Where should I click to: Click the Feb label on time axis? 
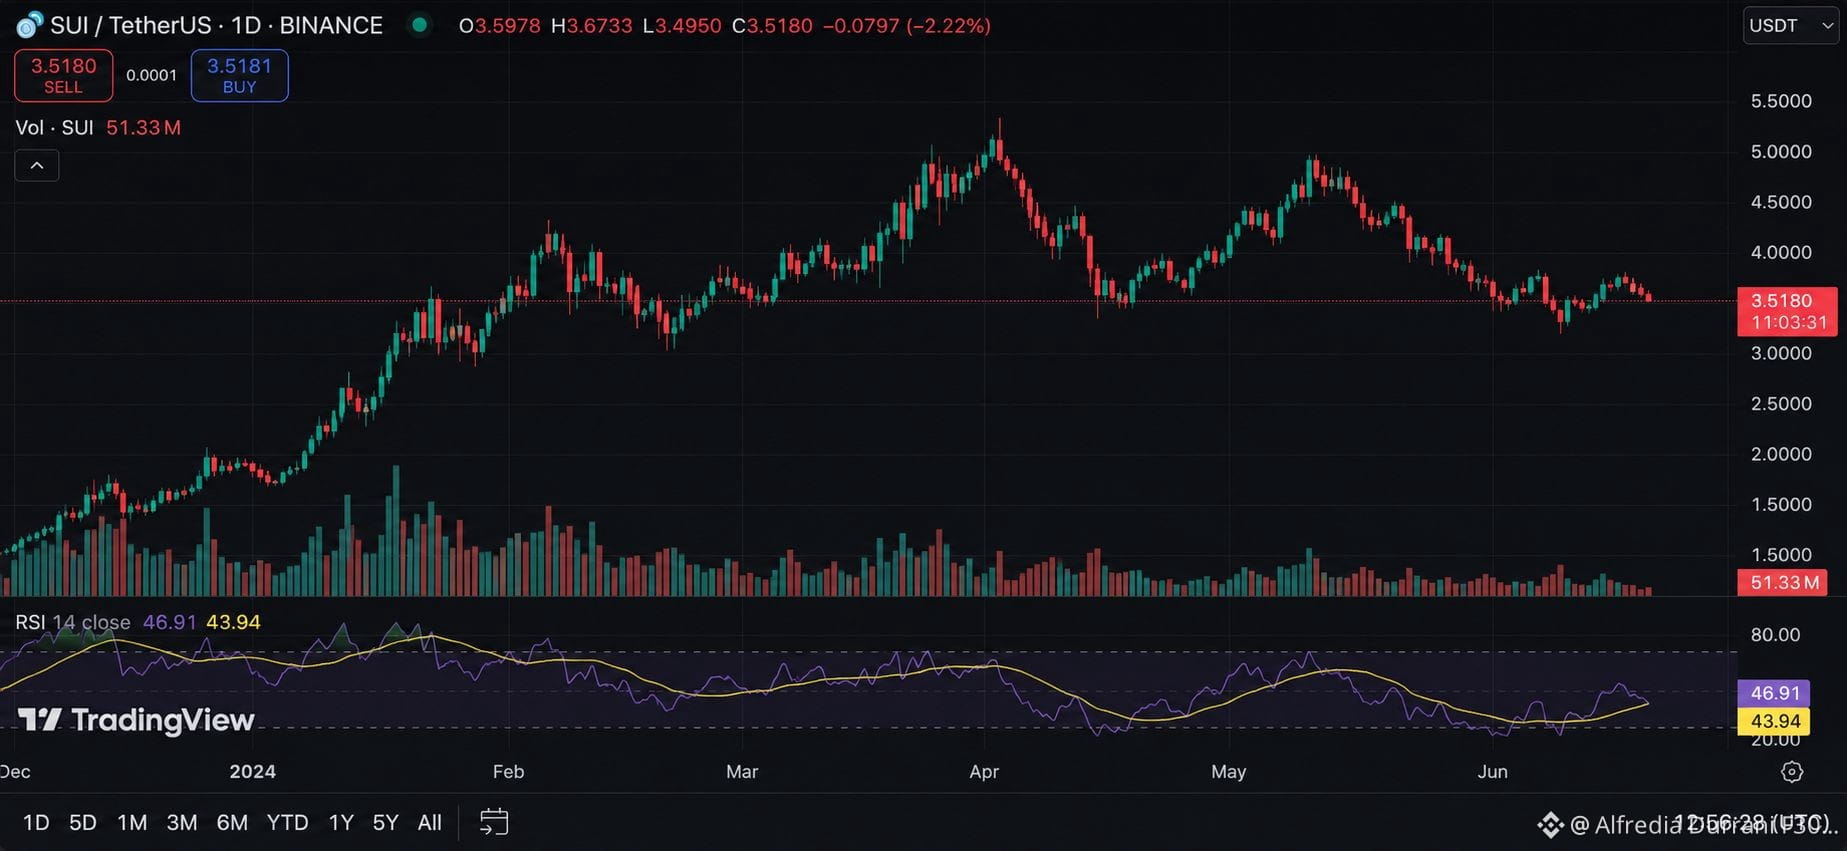point(508,772)
